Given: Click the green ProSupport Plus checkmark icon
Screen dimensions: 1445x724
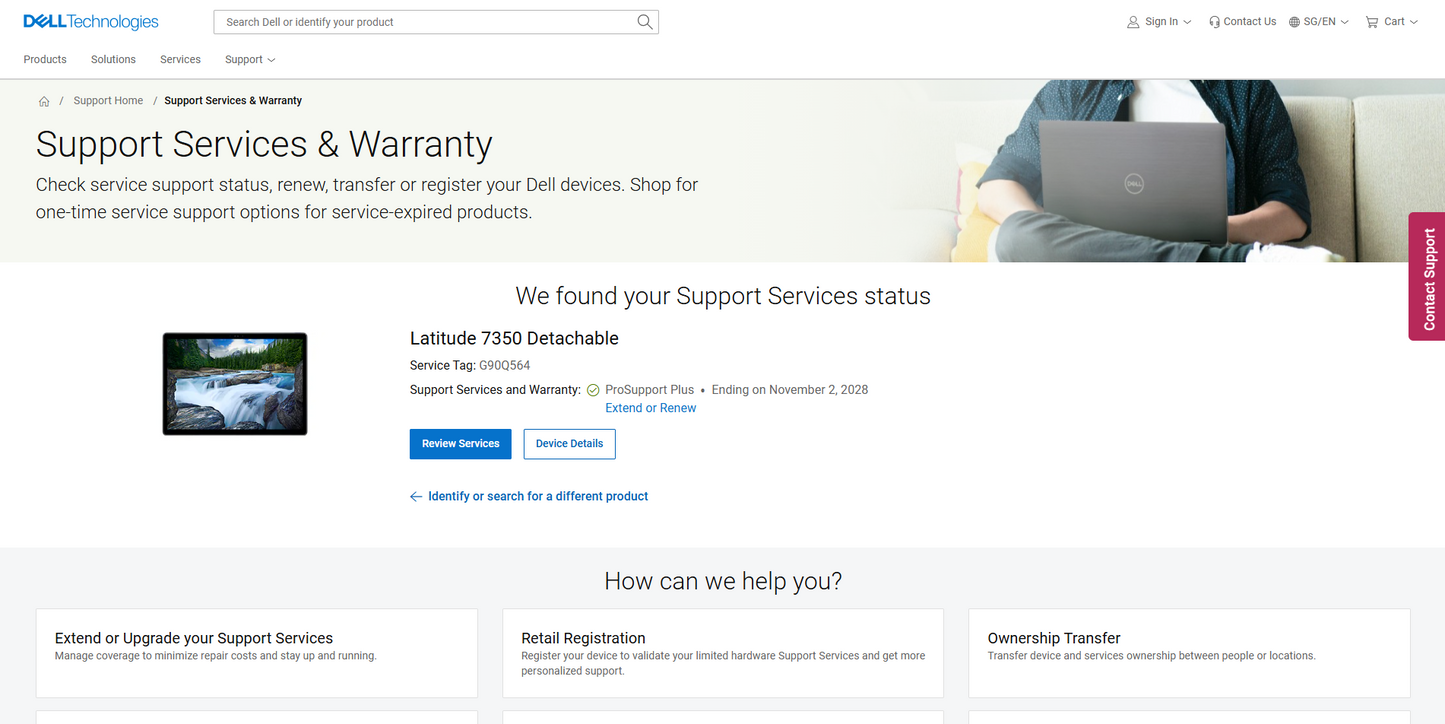Looking at the screenshot, I should (x=593, y=390).
